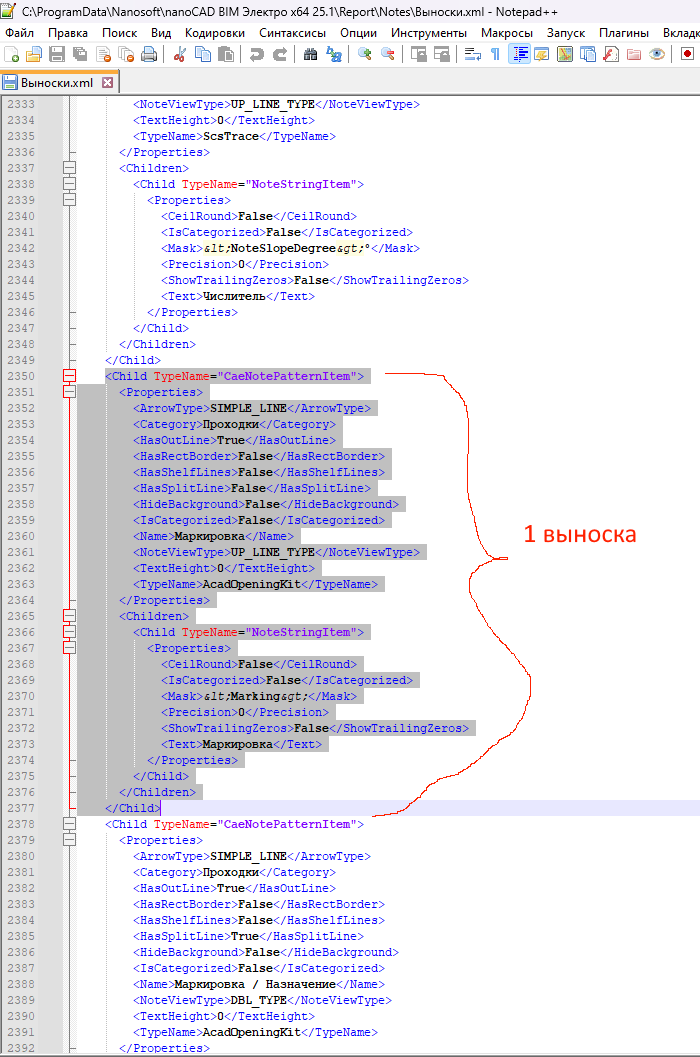Click the Undo arrow icon
Viewport: 700px width, 1057px height.
point(257,54)
